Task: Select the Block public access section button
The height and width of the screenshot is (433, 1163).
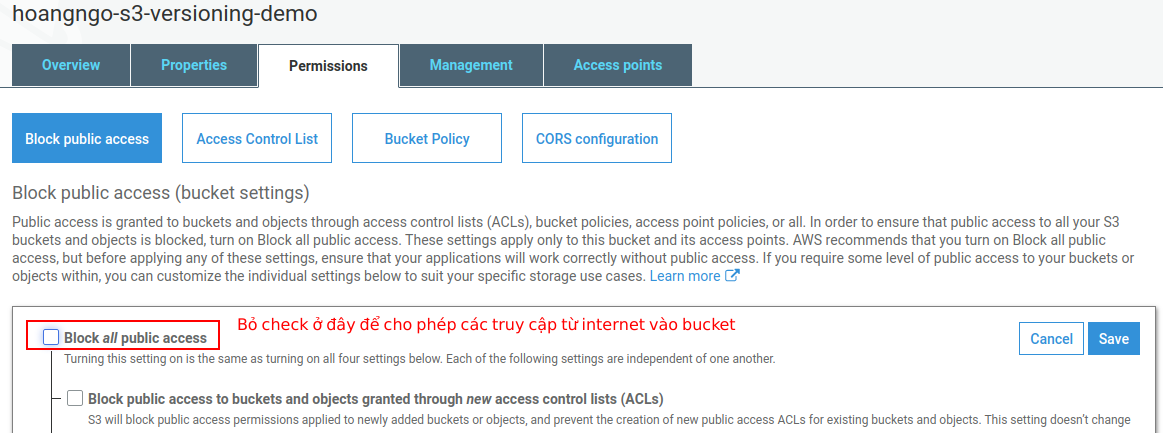Action: (x=87, y=139)
